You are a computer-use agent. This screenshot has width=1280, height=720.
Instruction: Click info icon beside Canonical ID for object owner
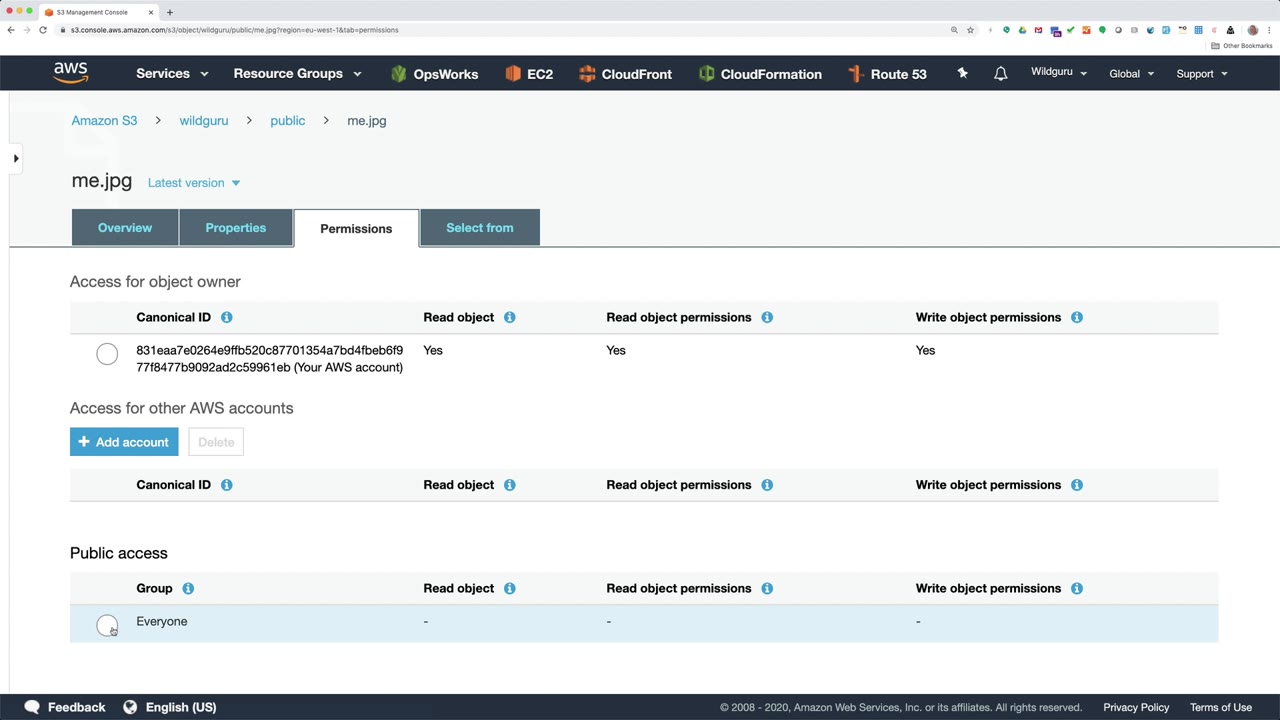point(226,317)
